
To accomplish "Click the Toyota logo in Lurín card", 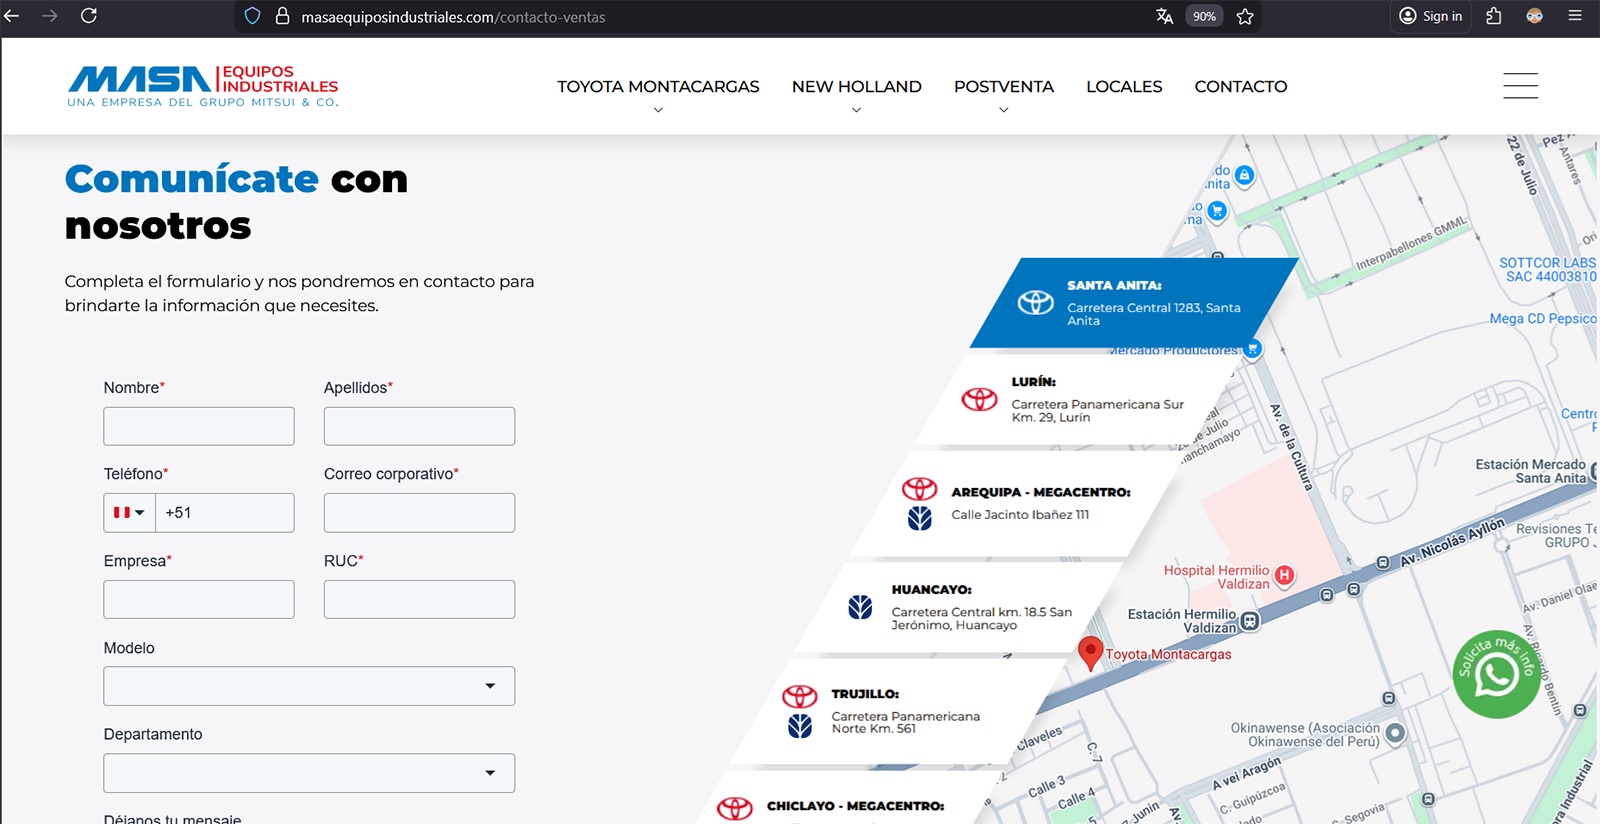I will pos(979,399).
